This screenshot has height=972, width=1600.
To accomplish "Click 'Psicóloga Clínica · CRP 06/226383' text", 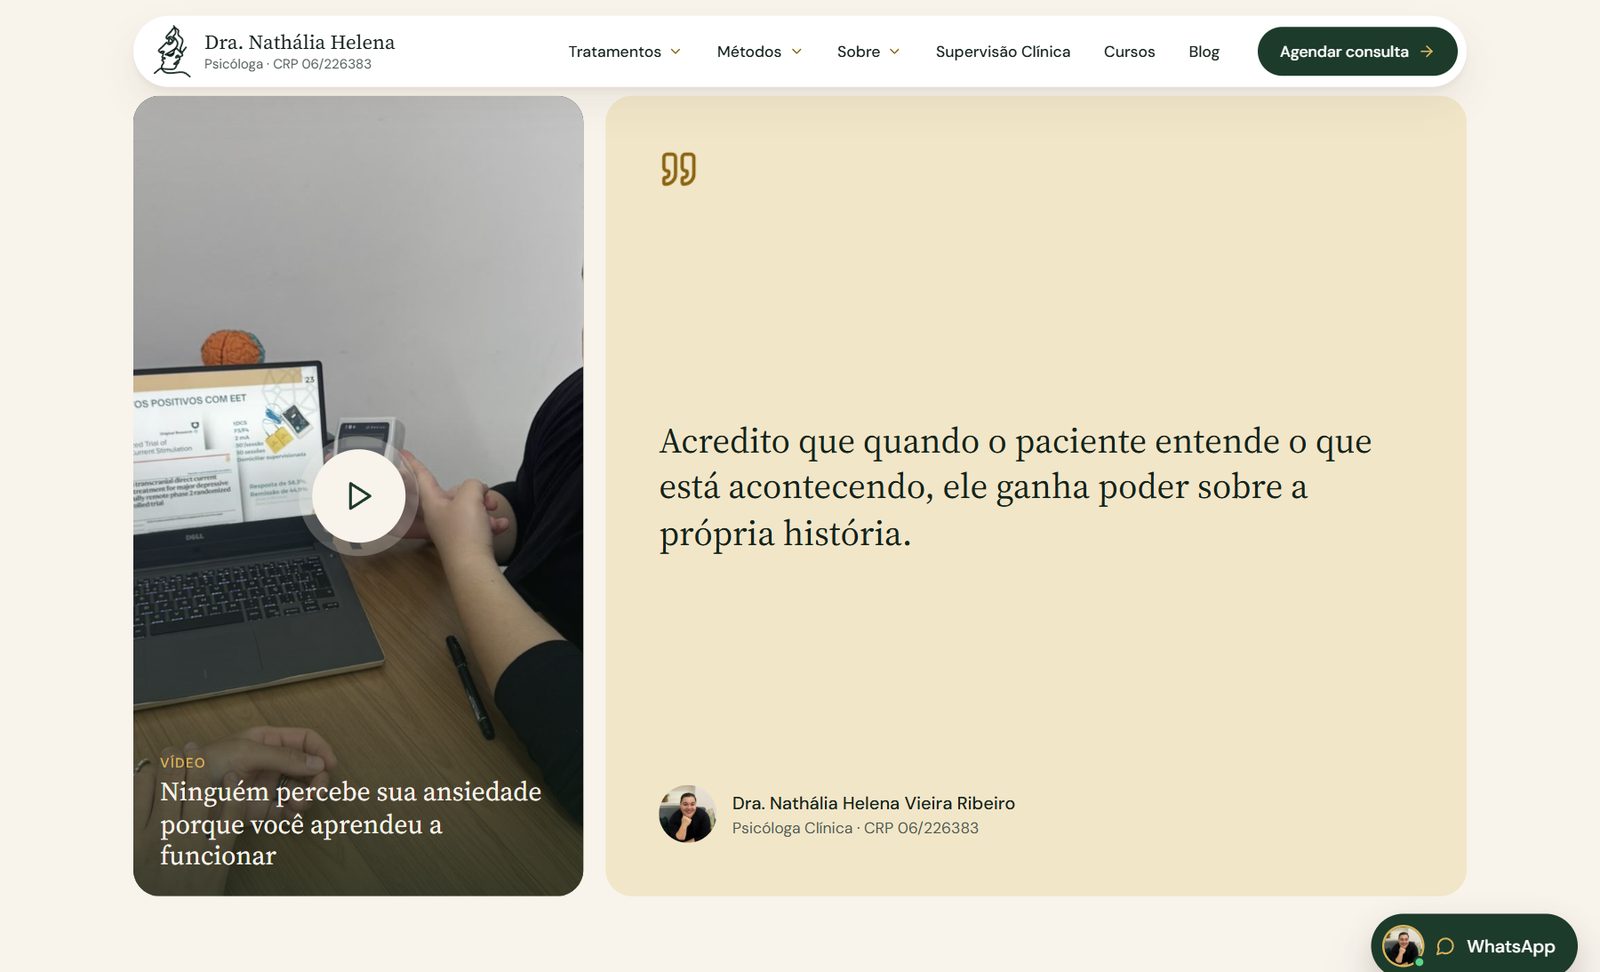I will pos(855,828).
